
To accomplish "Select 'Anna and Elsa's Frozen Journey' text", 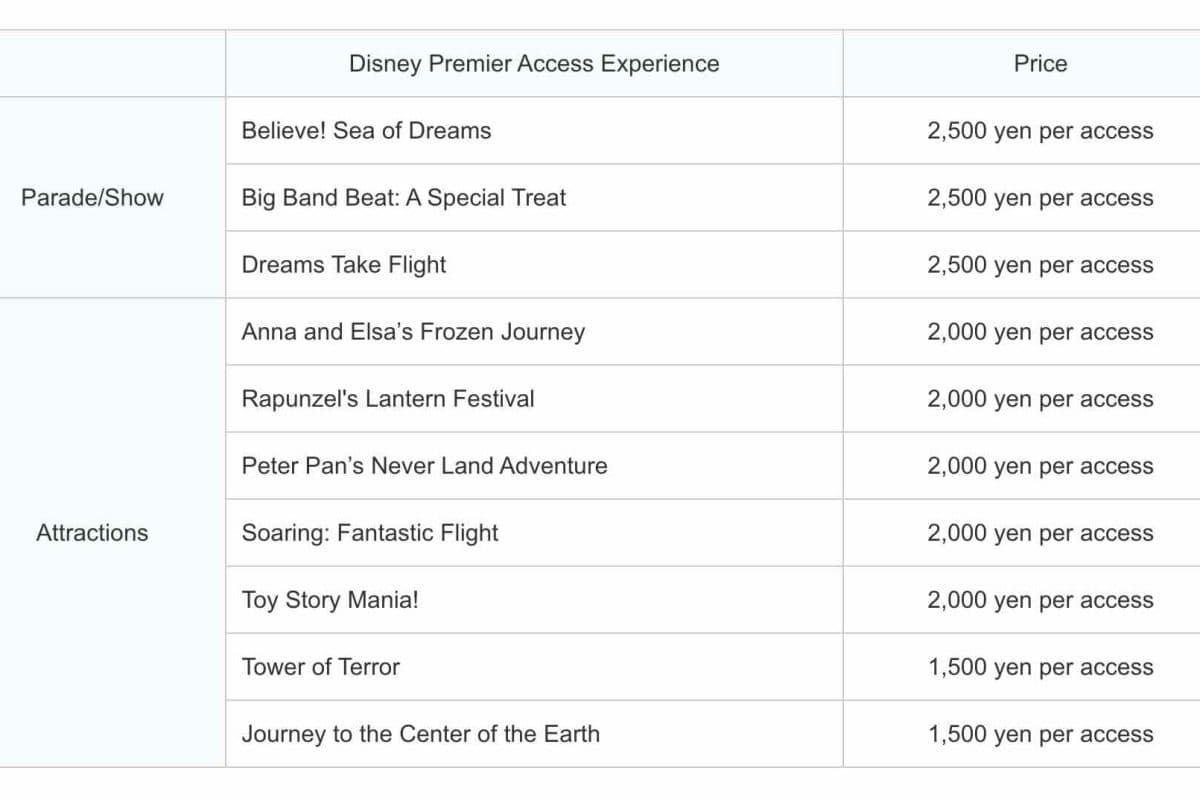I will point(413,332).
